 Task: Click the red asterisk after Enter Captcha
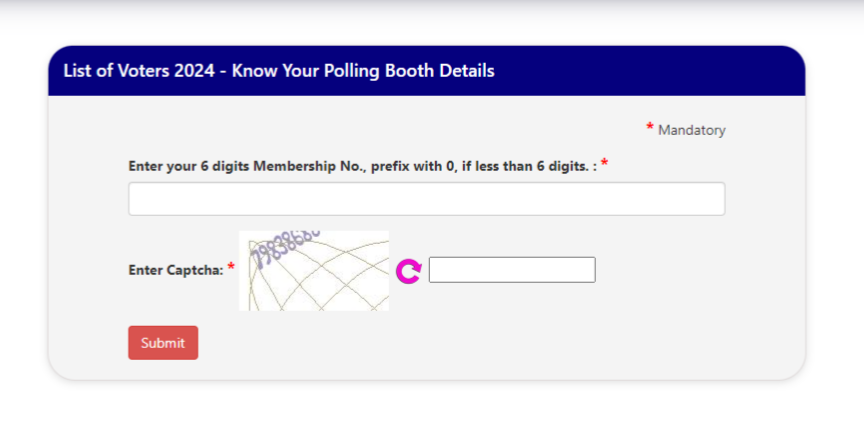tap(231, 267)
